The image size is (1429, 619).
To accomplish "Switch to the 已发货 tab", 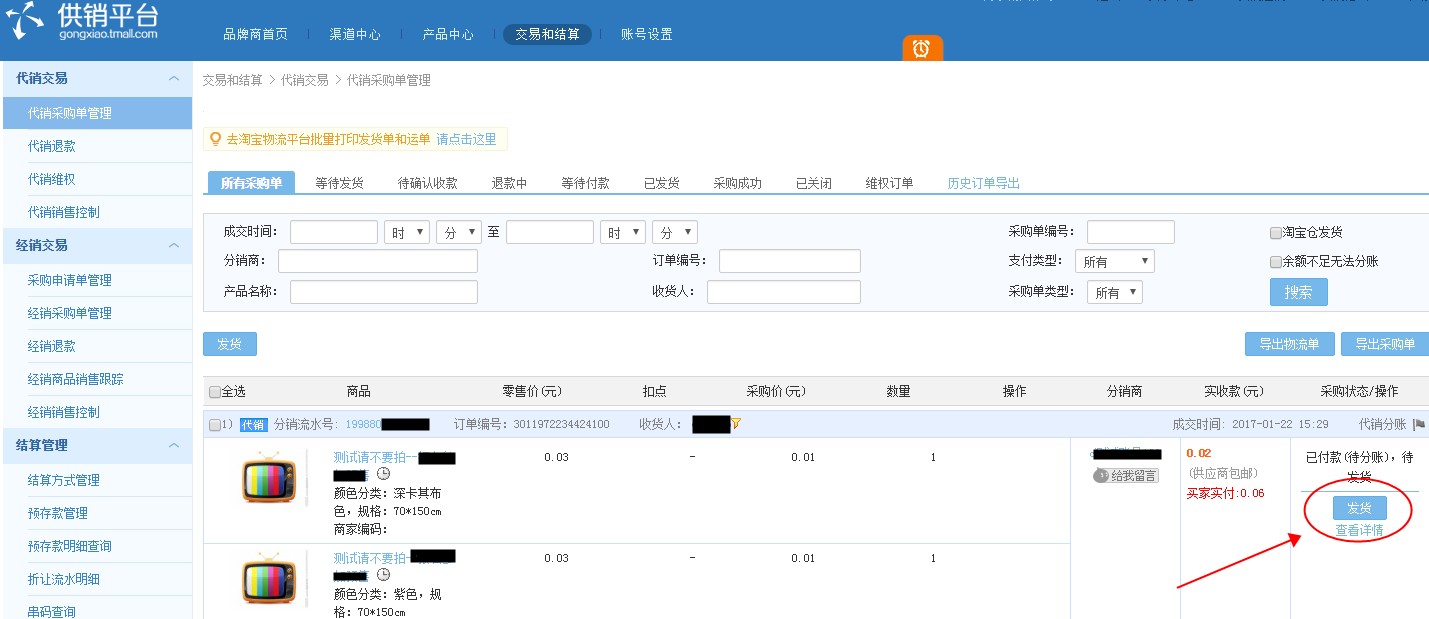I will click(662, 184).
